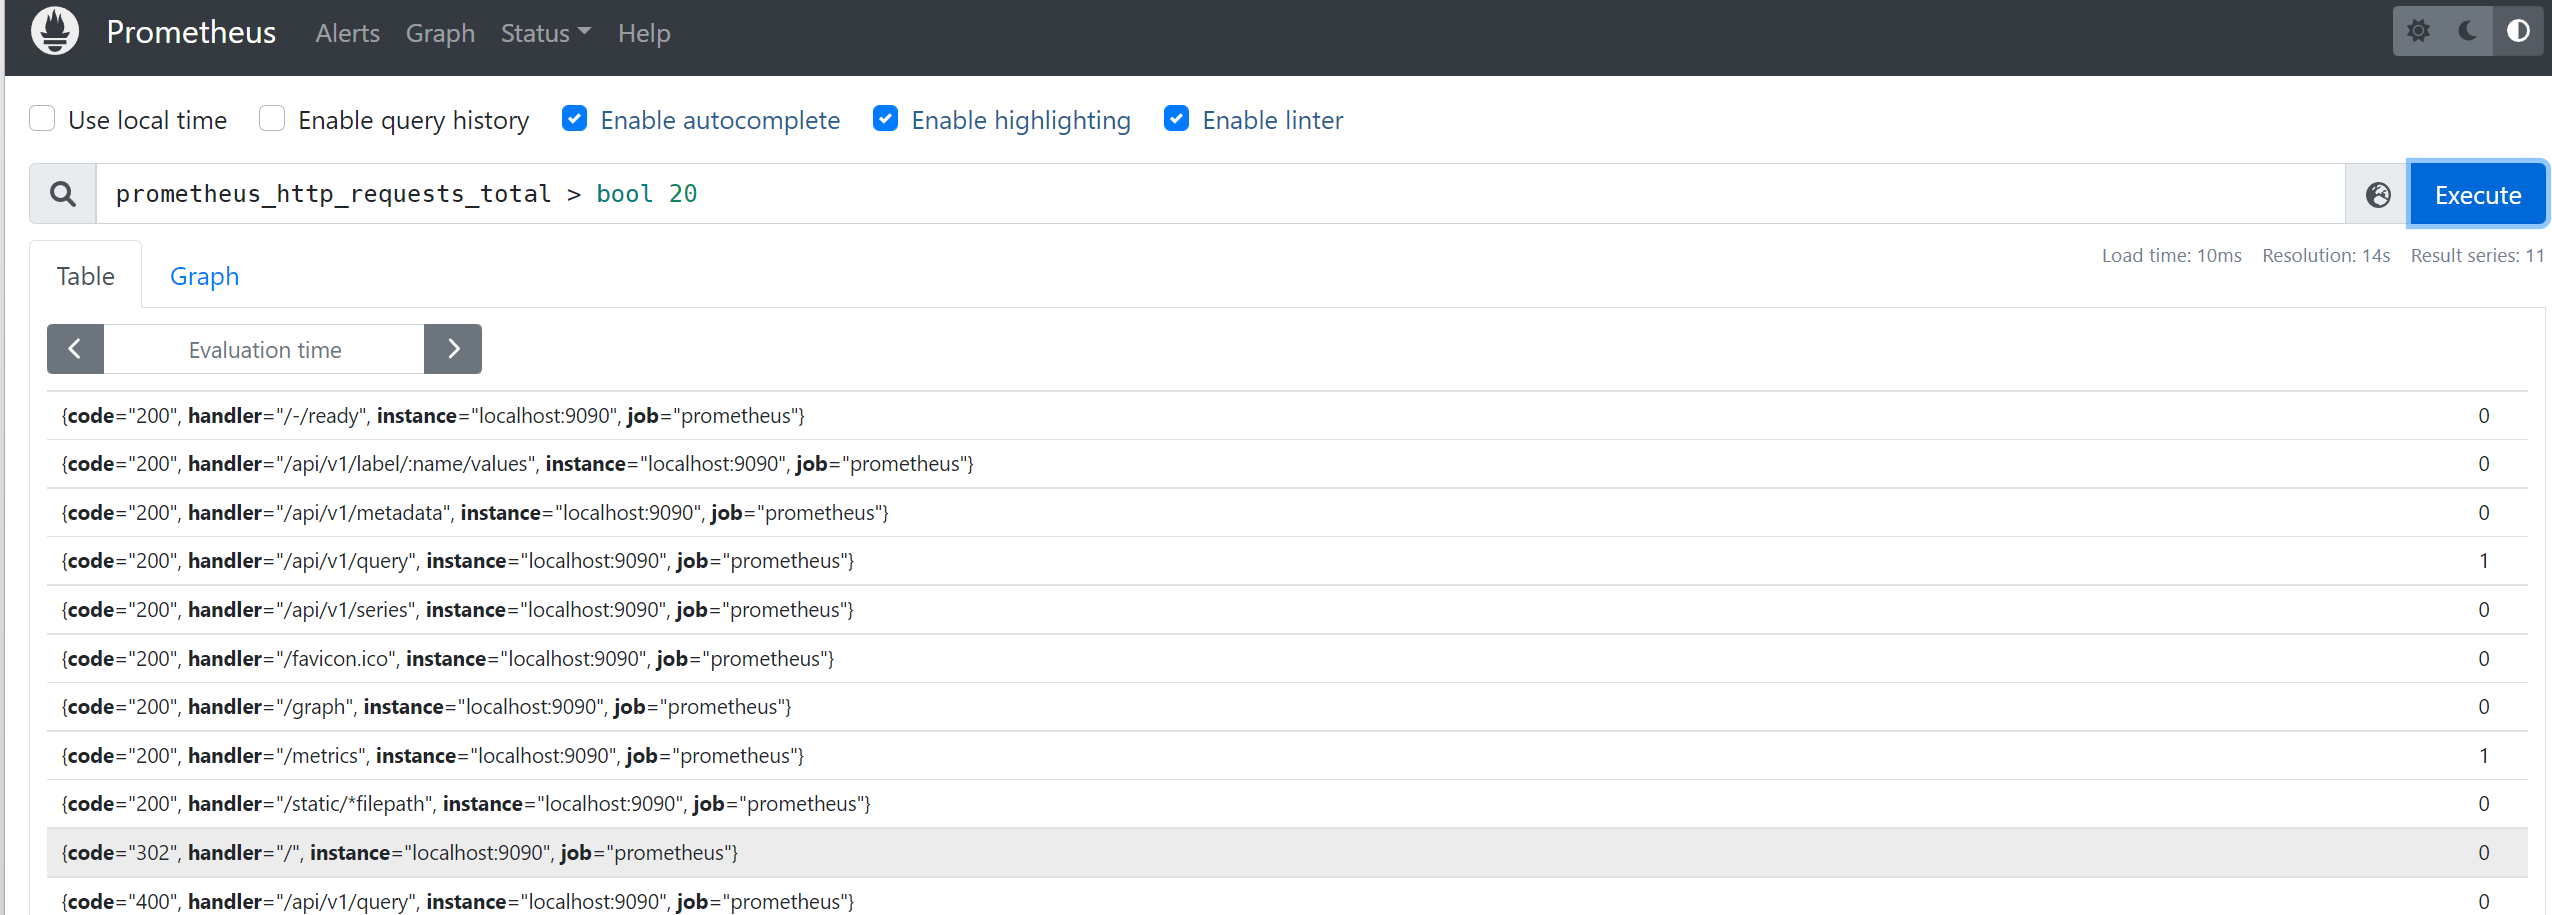
Task: Click the Result series: 11 text
Action: tap(2477, 256)
